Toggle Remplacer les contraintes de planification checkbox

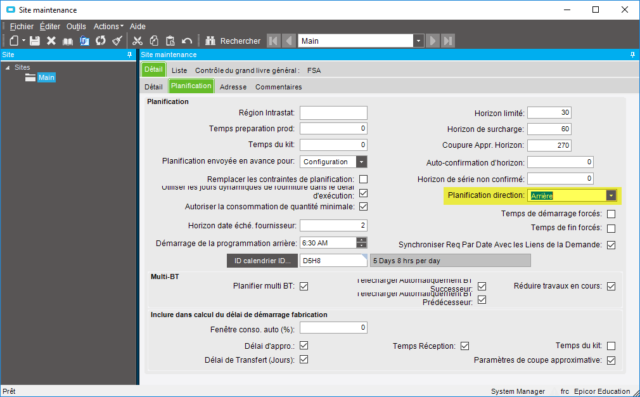[363, 179]
